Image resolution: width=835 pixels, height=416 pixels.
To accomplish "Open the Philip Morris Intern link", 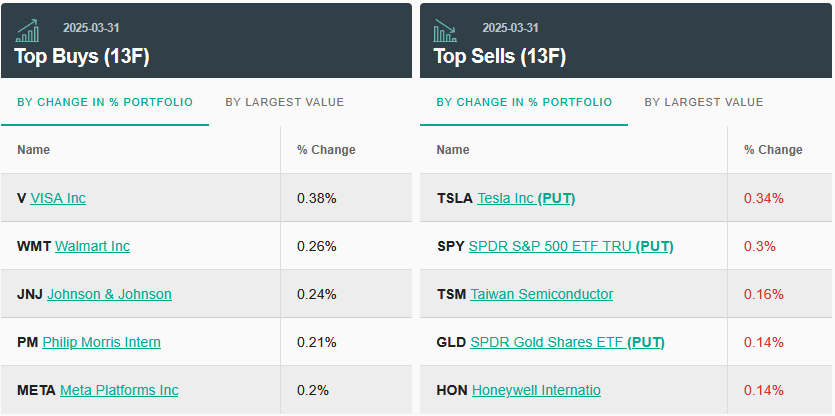I will click(x=101, y=342).
